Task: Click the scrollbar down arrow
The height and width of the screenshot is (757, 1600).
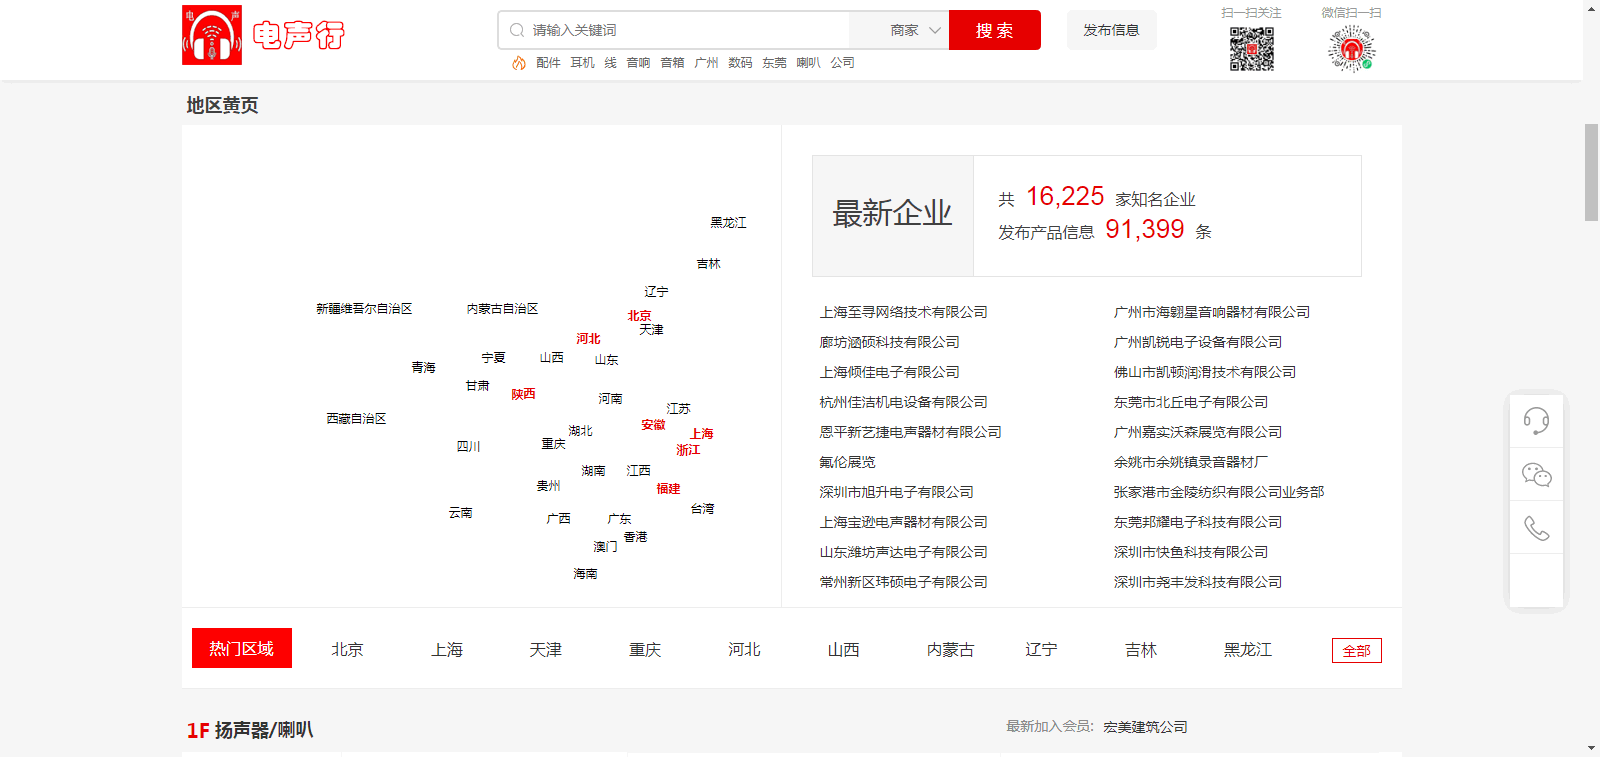Action: 1591,748
